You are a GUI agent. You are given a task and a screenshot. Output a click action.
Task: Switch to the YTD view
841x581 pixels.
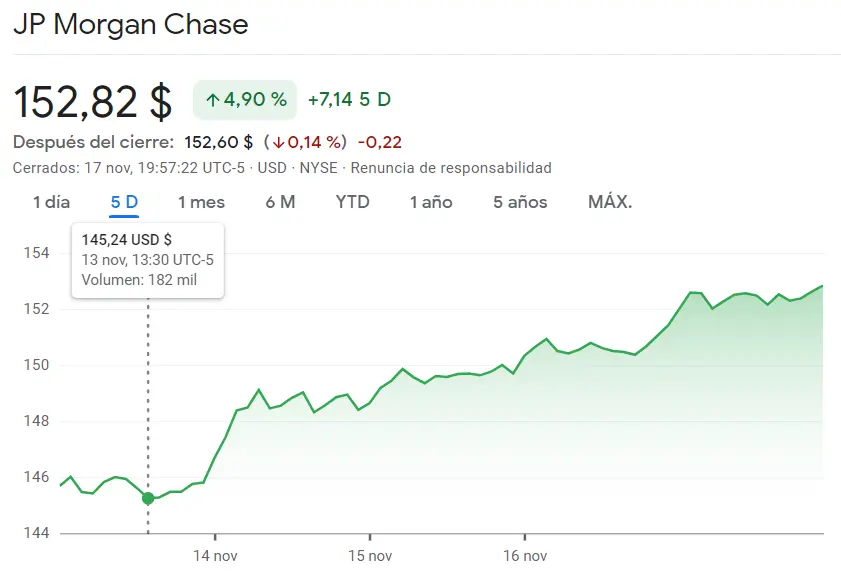point(353,202)
